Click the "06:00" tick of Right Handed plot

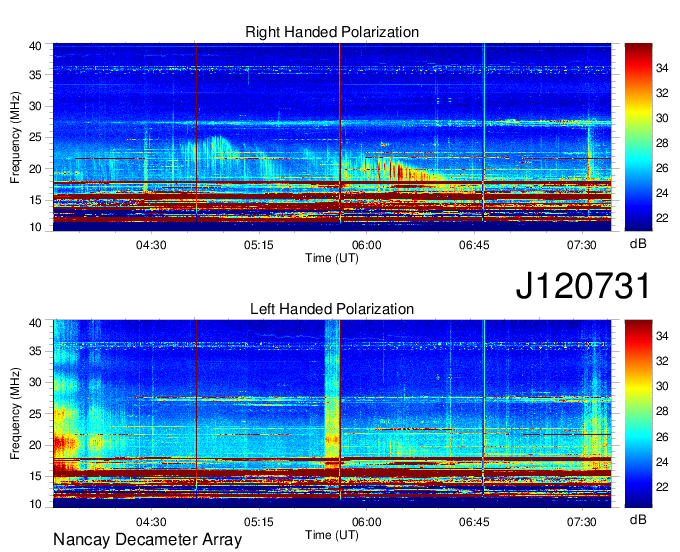pyautogui.click(x=366, y=245)
